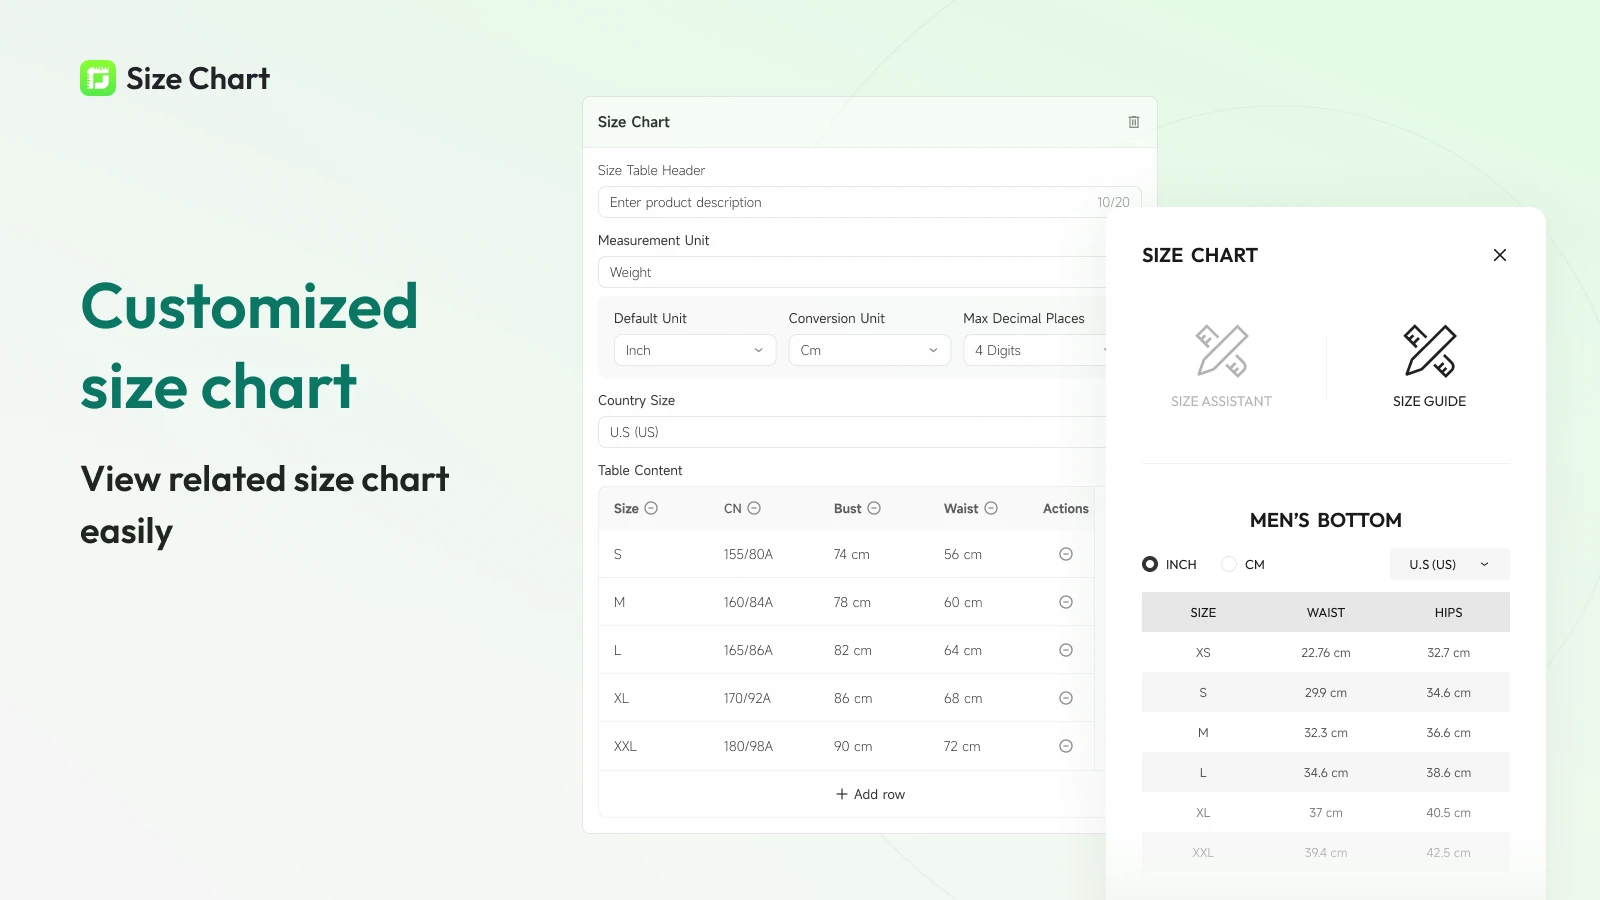The image size is (1600, 900).
Task: Click the 60 cm waist value
Action: click(963, 602)
